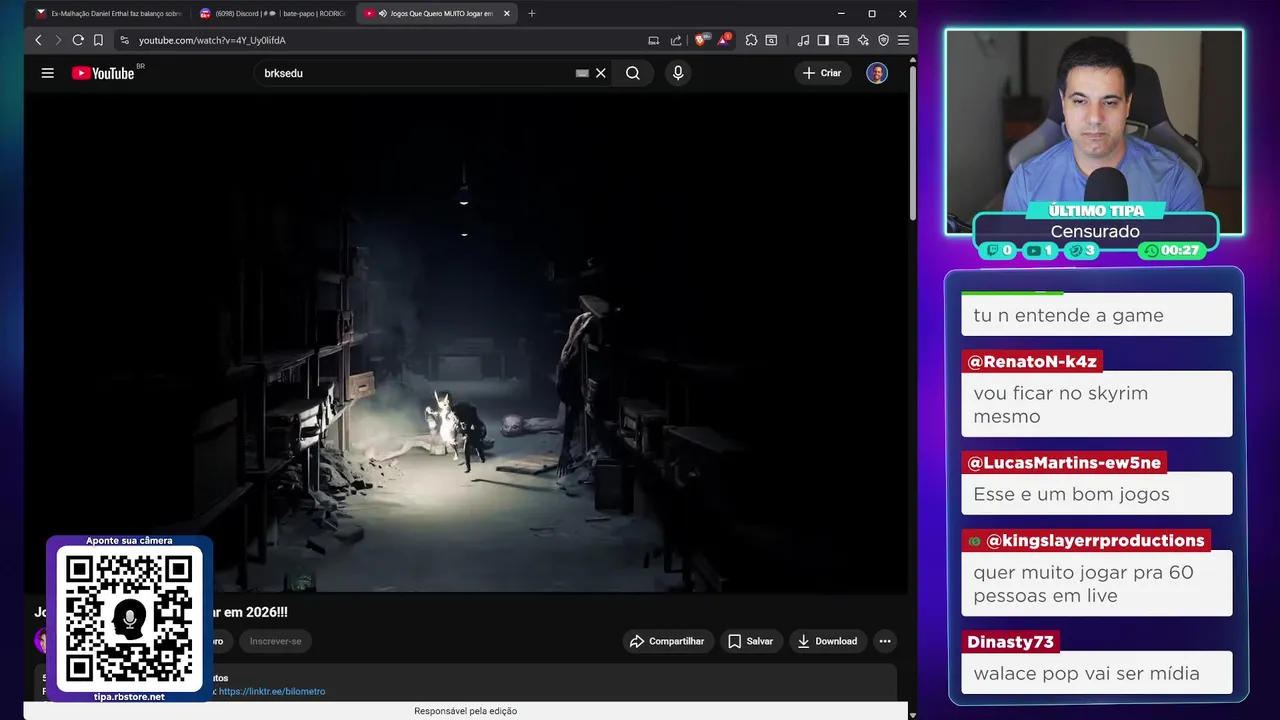Open the YouTube account avatar menu

point(877,73)
